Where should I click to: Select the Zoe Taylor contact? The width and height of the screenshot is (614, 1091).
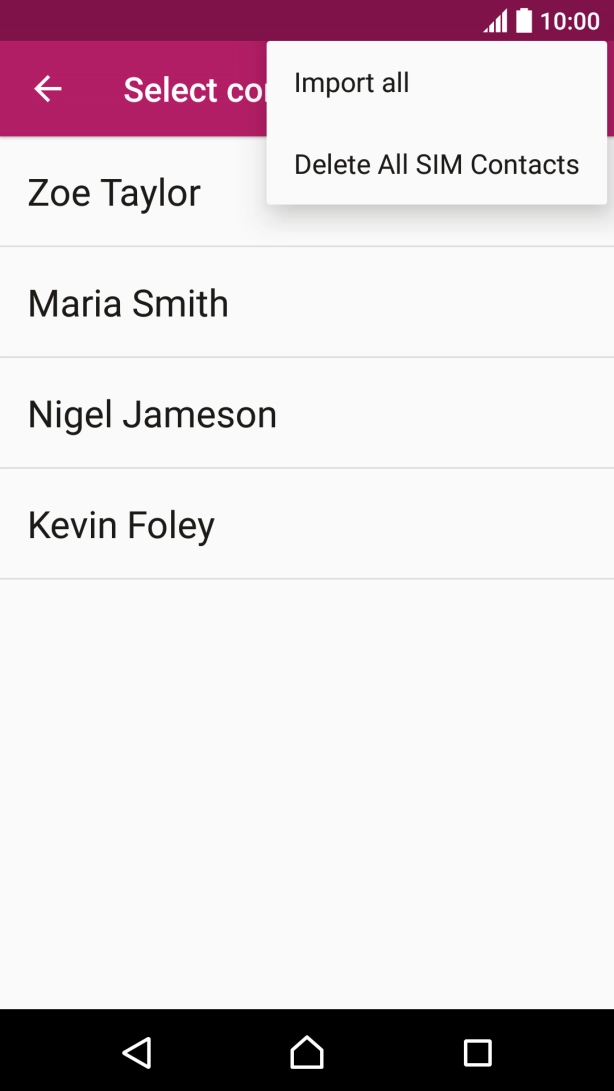click(115, 192)
